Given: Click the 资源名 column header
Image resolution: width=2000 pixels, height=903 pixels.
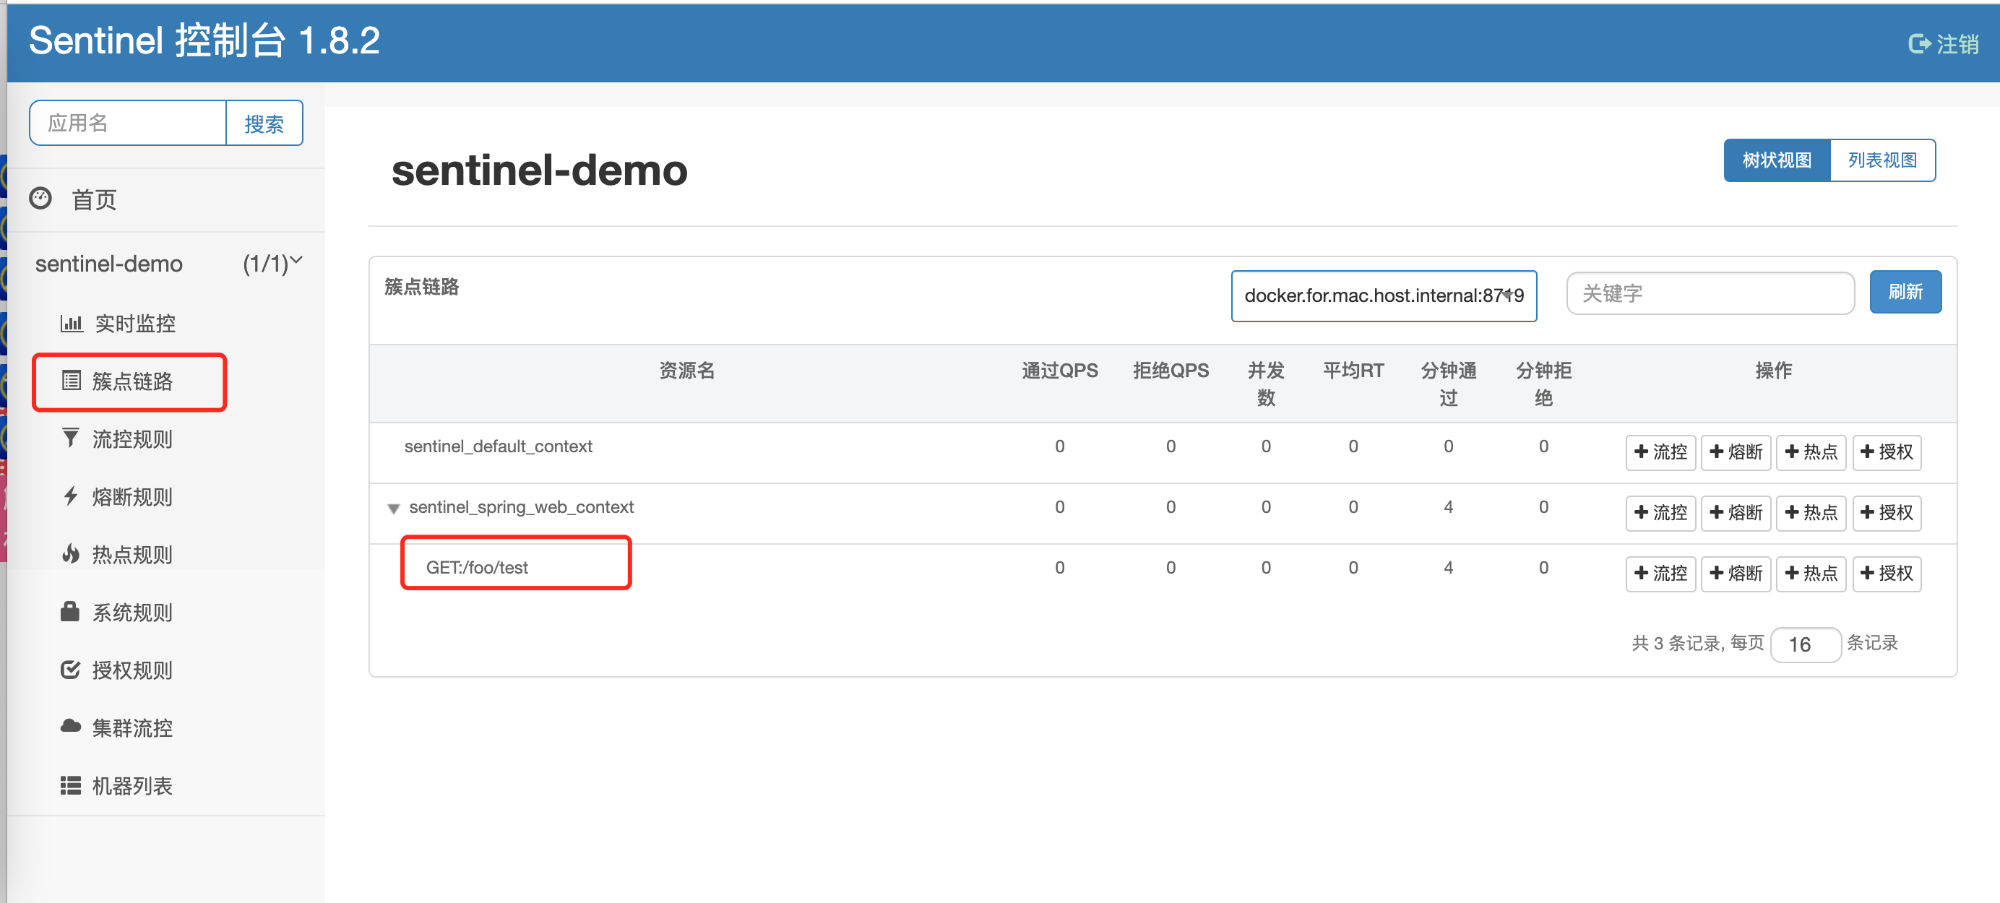Looking at the screenshot, I should click(x=687, y=371).
